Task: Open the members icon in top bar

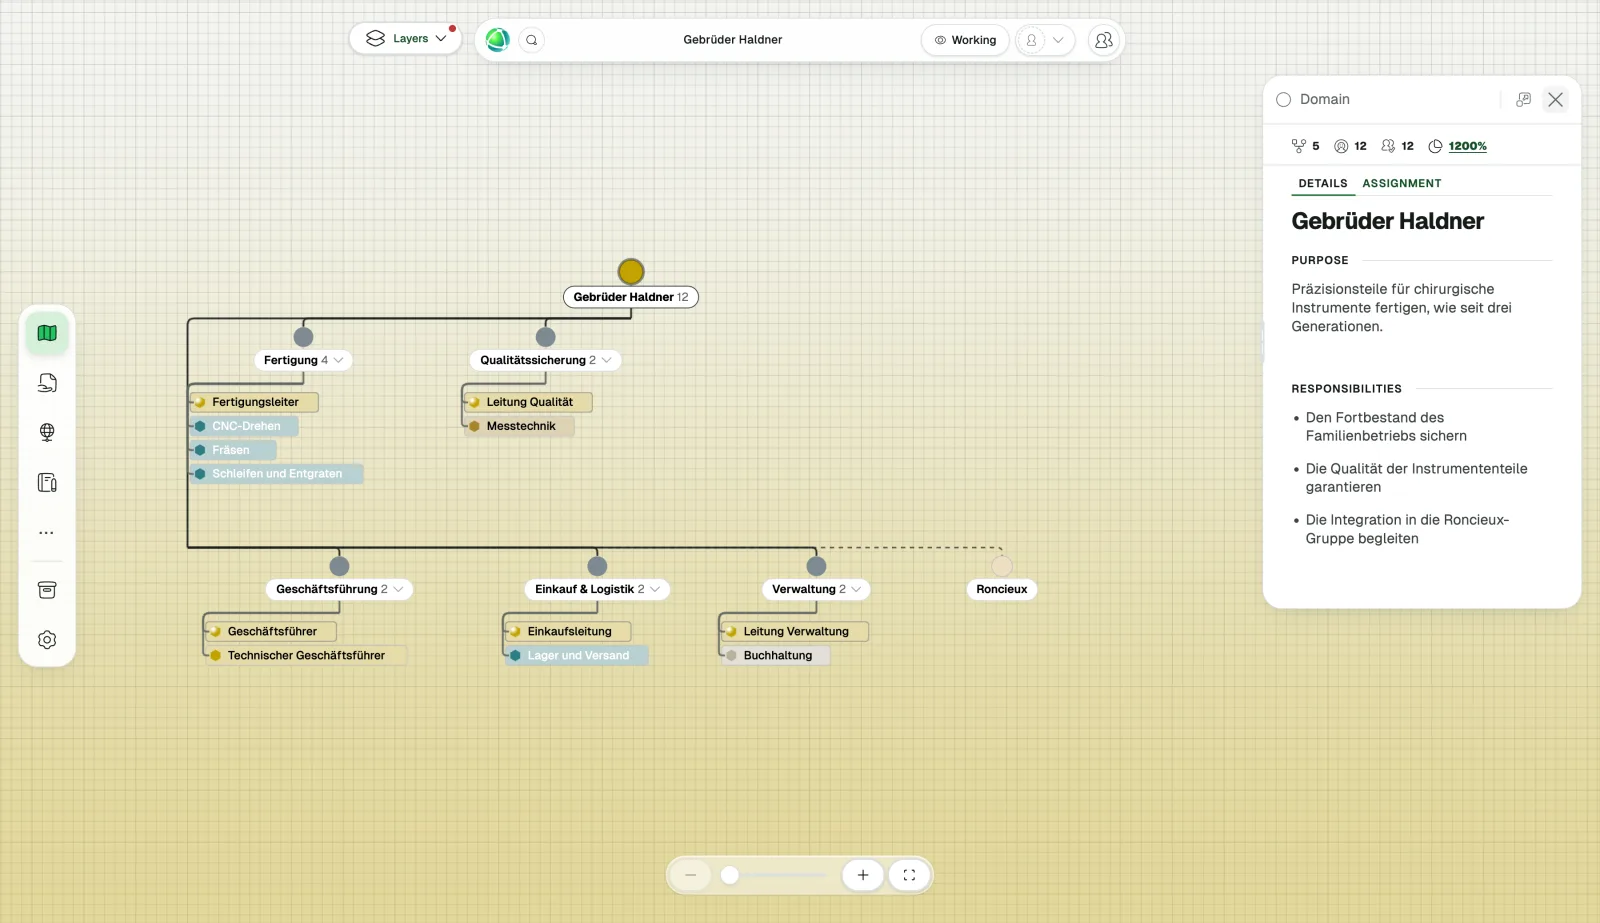Action: (x=1104, y=40)
